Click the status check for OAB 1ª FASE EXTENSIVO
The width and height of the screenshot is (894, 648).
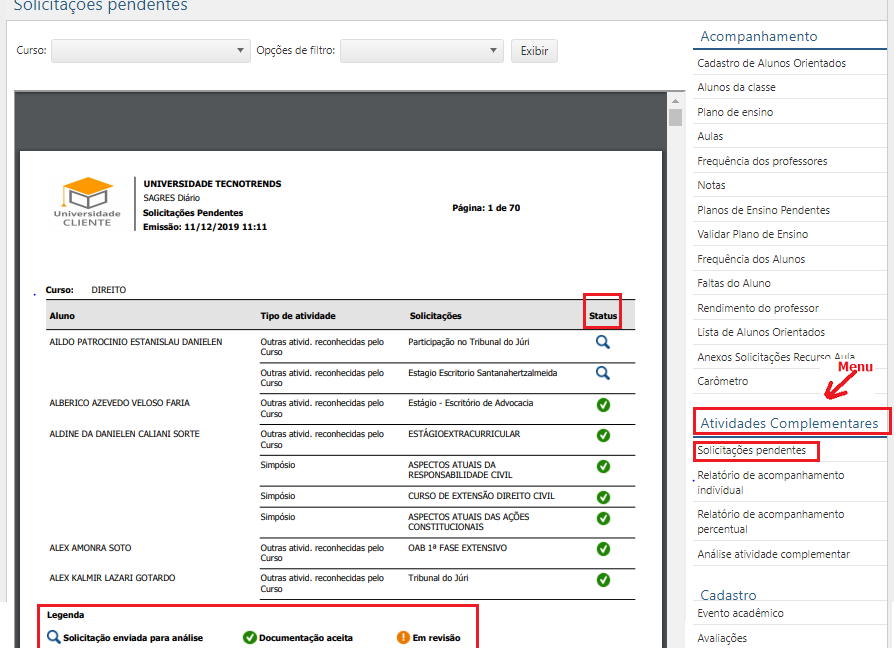click(602, 551)
